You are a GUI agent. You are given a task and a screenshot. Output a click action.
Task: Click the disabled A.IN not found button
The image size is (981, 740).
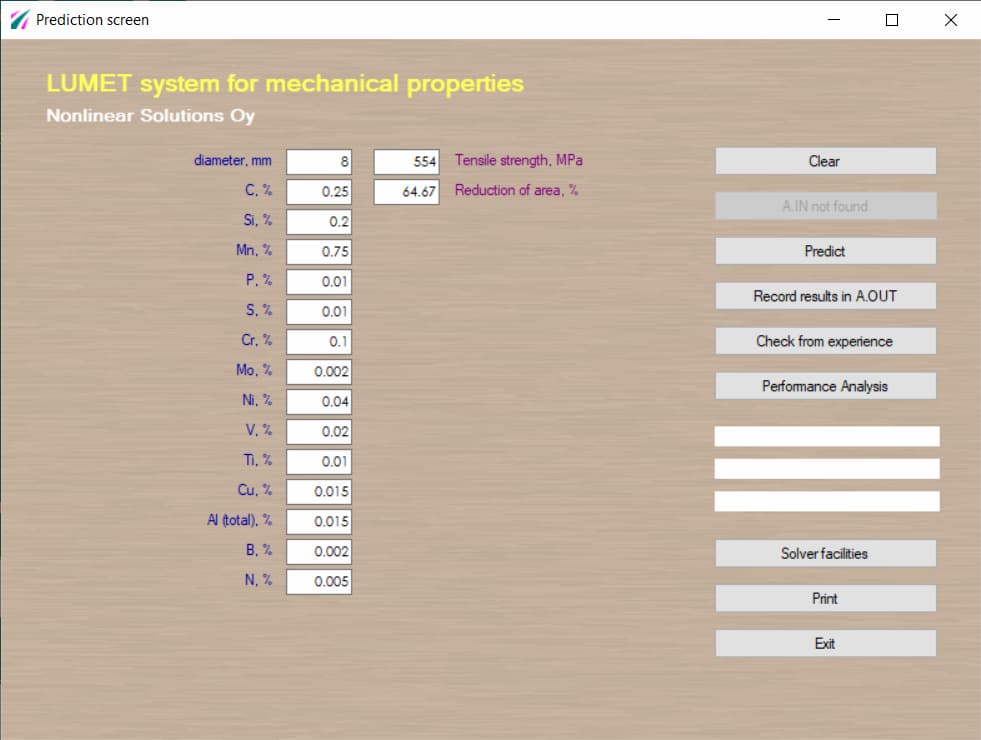[825, 206]
